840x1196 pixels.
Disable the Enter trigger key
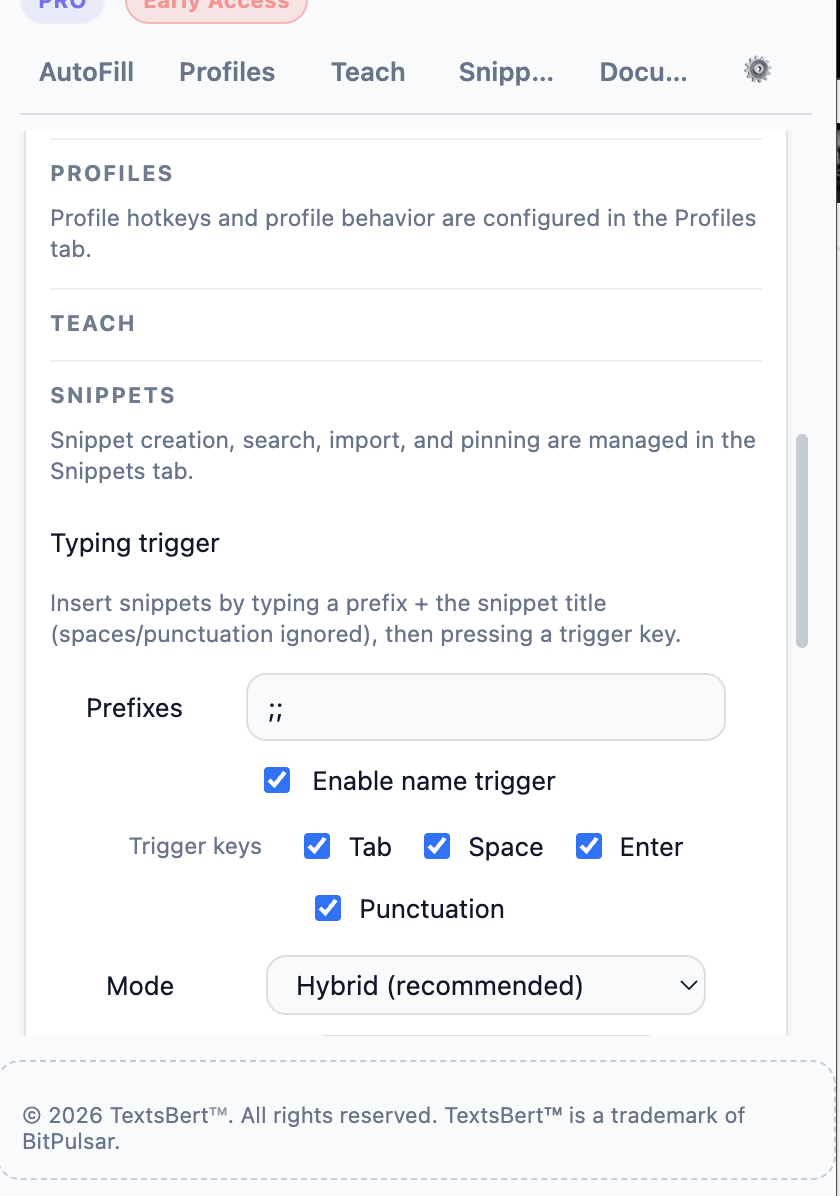pos(588,846)
